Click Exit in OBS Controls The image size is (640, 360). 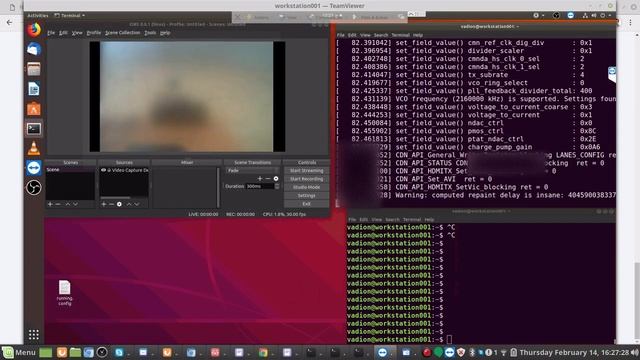pos(307,204)
